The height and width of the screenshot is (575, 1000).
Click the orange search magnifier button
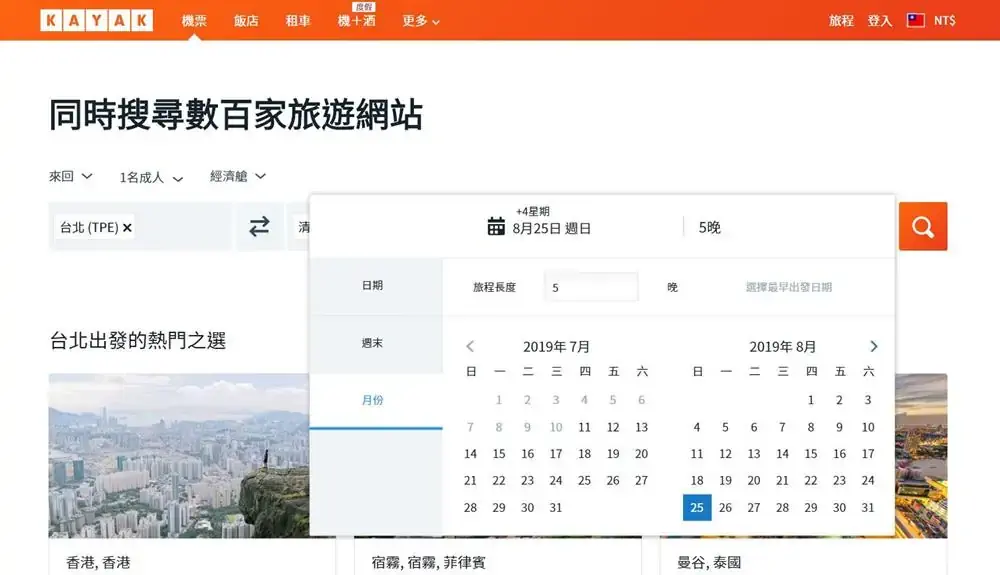[923, 226]
